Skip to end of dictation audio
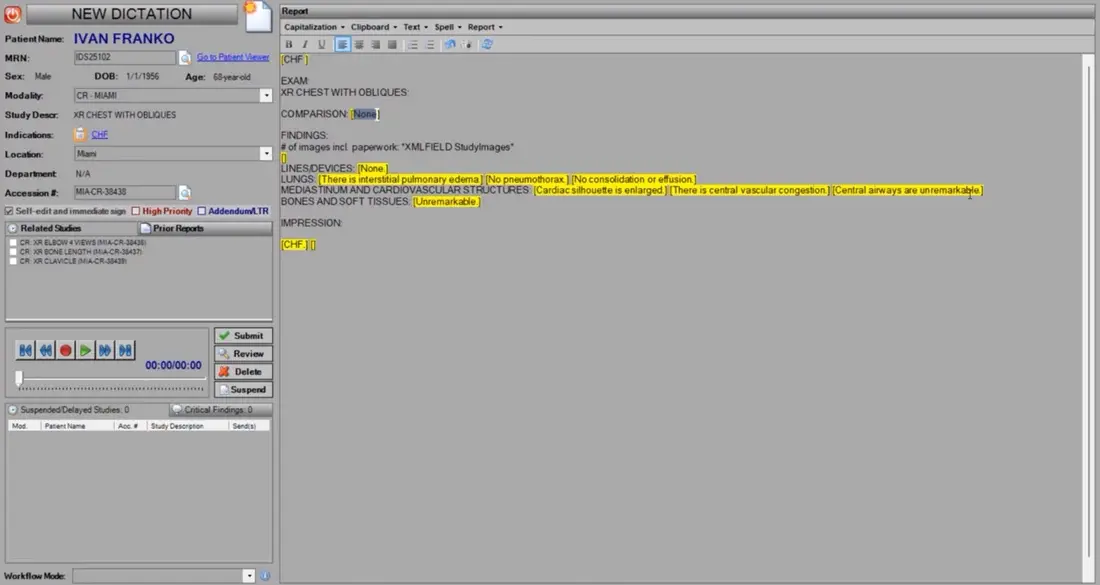This screenshot has height=585, width=1100. (125, 350)
